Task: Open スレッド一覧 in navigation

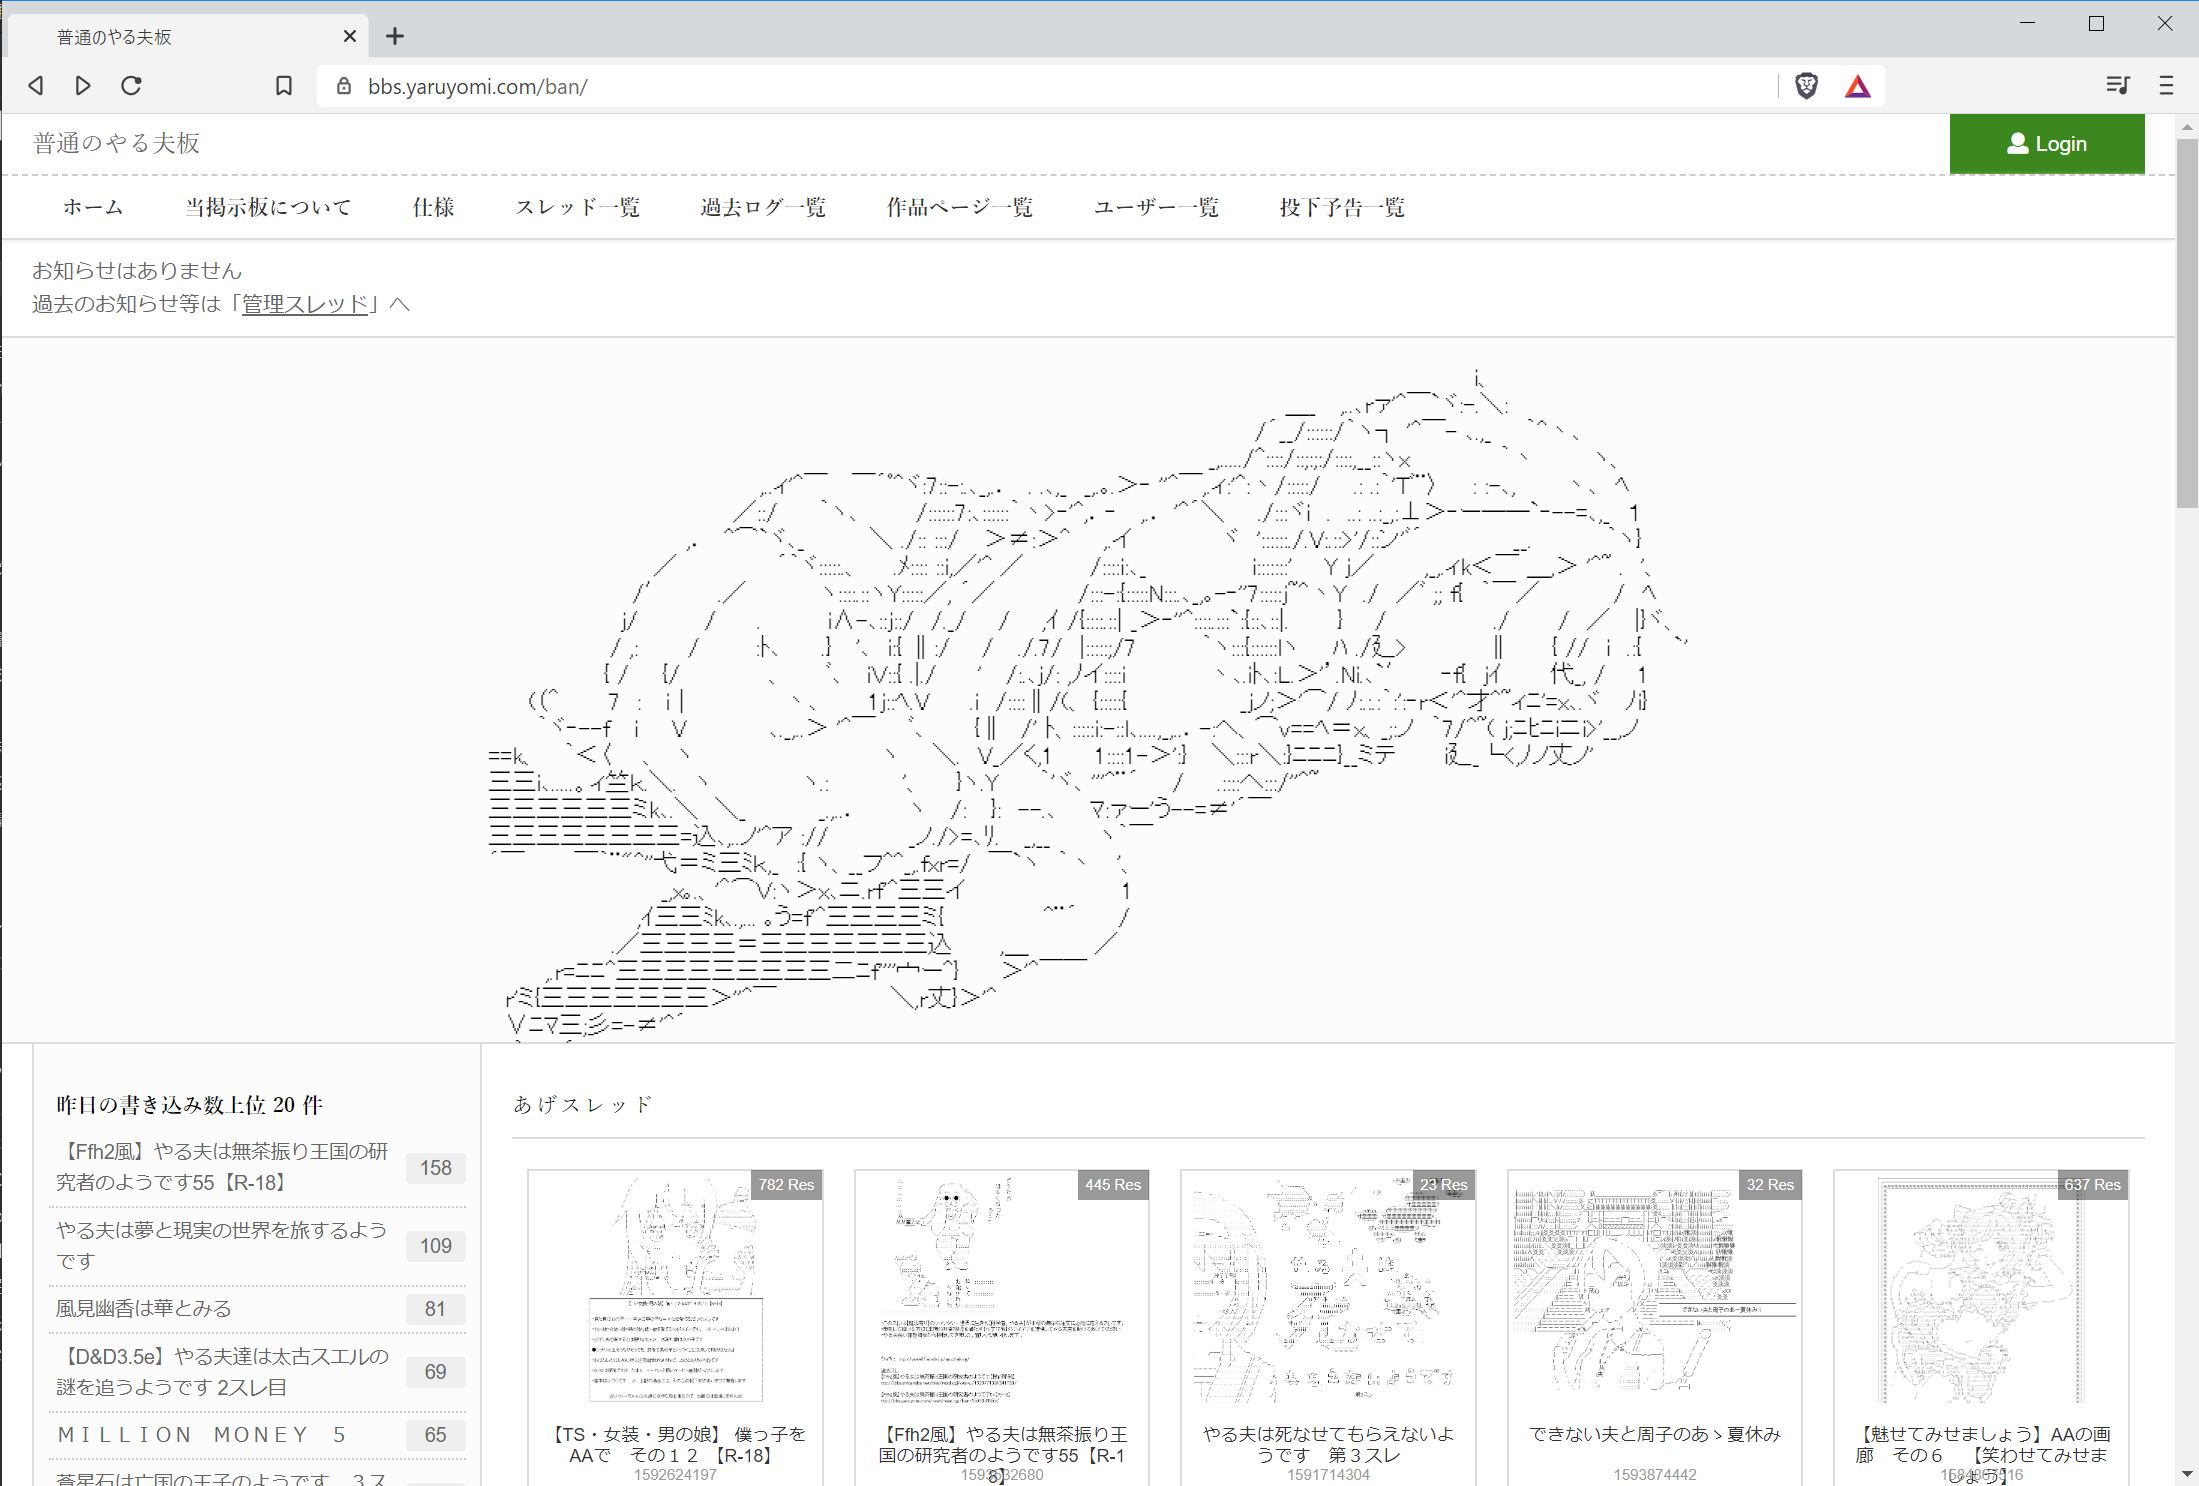Action: point(577,207)
